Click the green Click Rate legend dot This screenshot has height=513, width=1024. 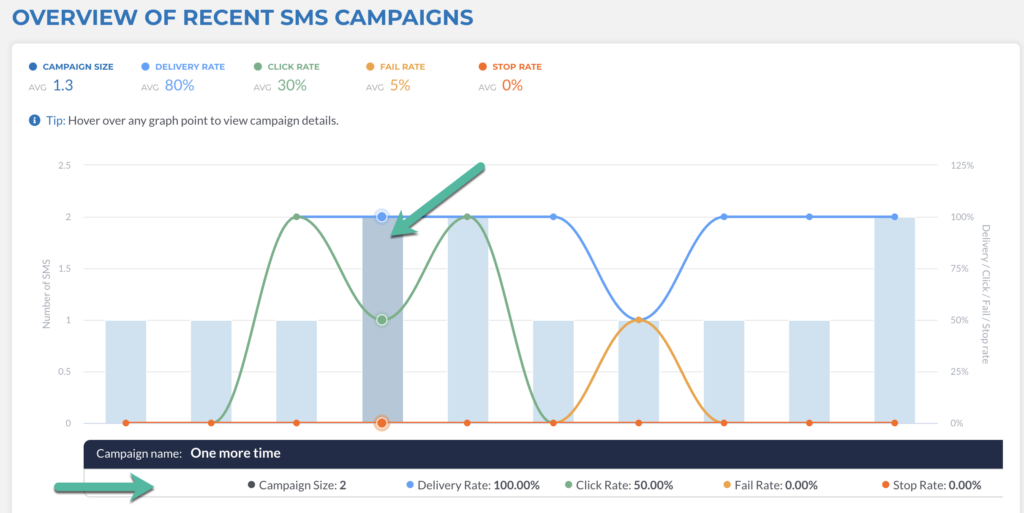coord(258,67)
